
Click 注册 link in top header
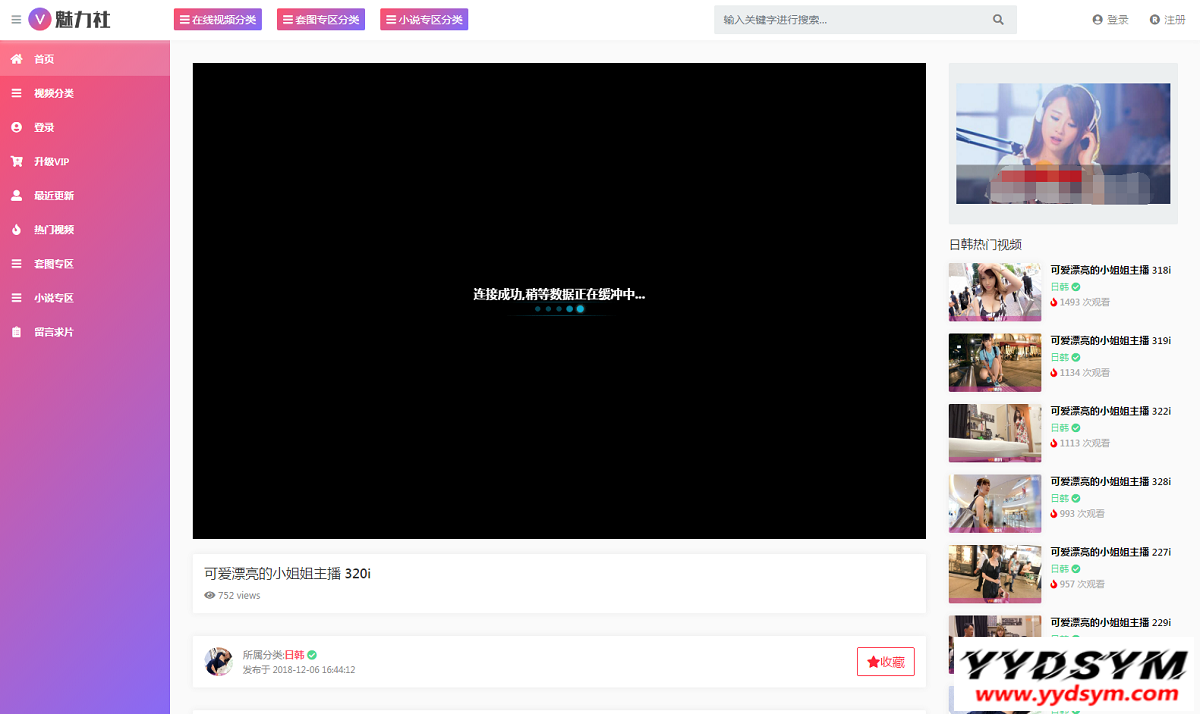pyautogui.click(x=1168, y=20)
